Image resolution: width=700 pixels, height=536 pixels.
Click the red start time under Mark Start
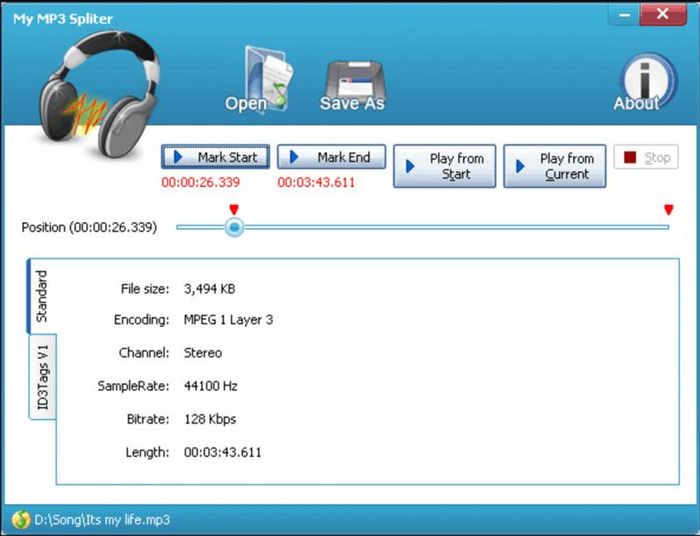tap(201, 182)
